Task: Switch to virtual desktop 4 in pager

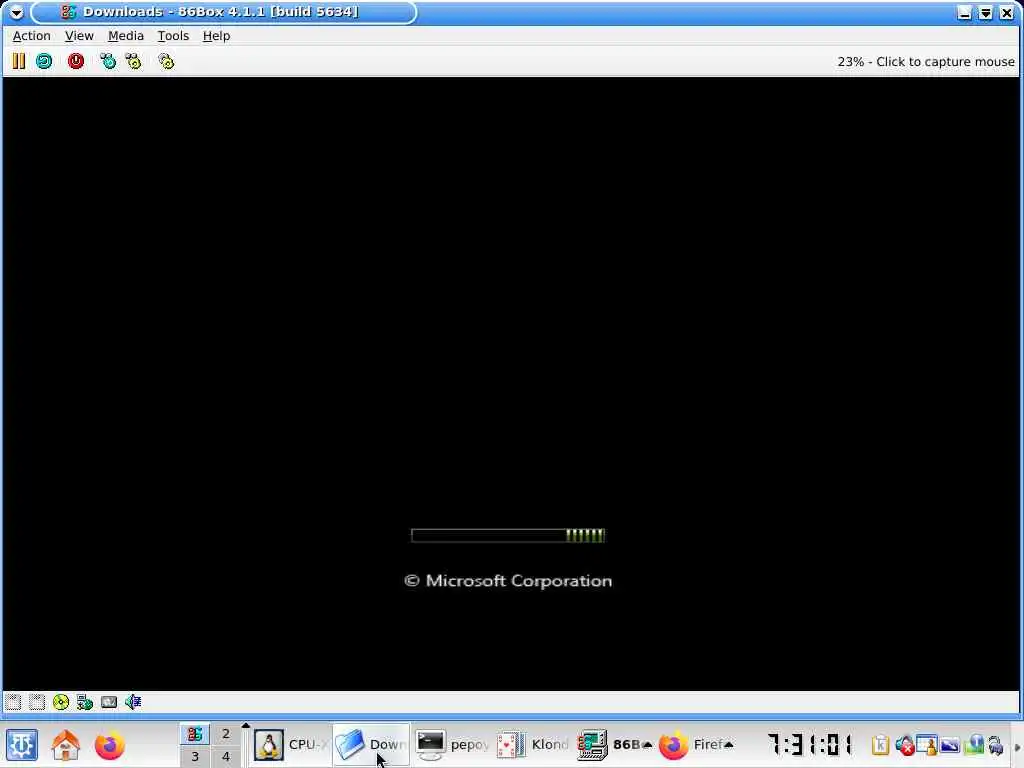Action: [x=226, y=756]
